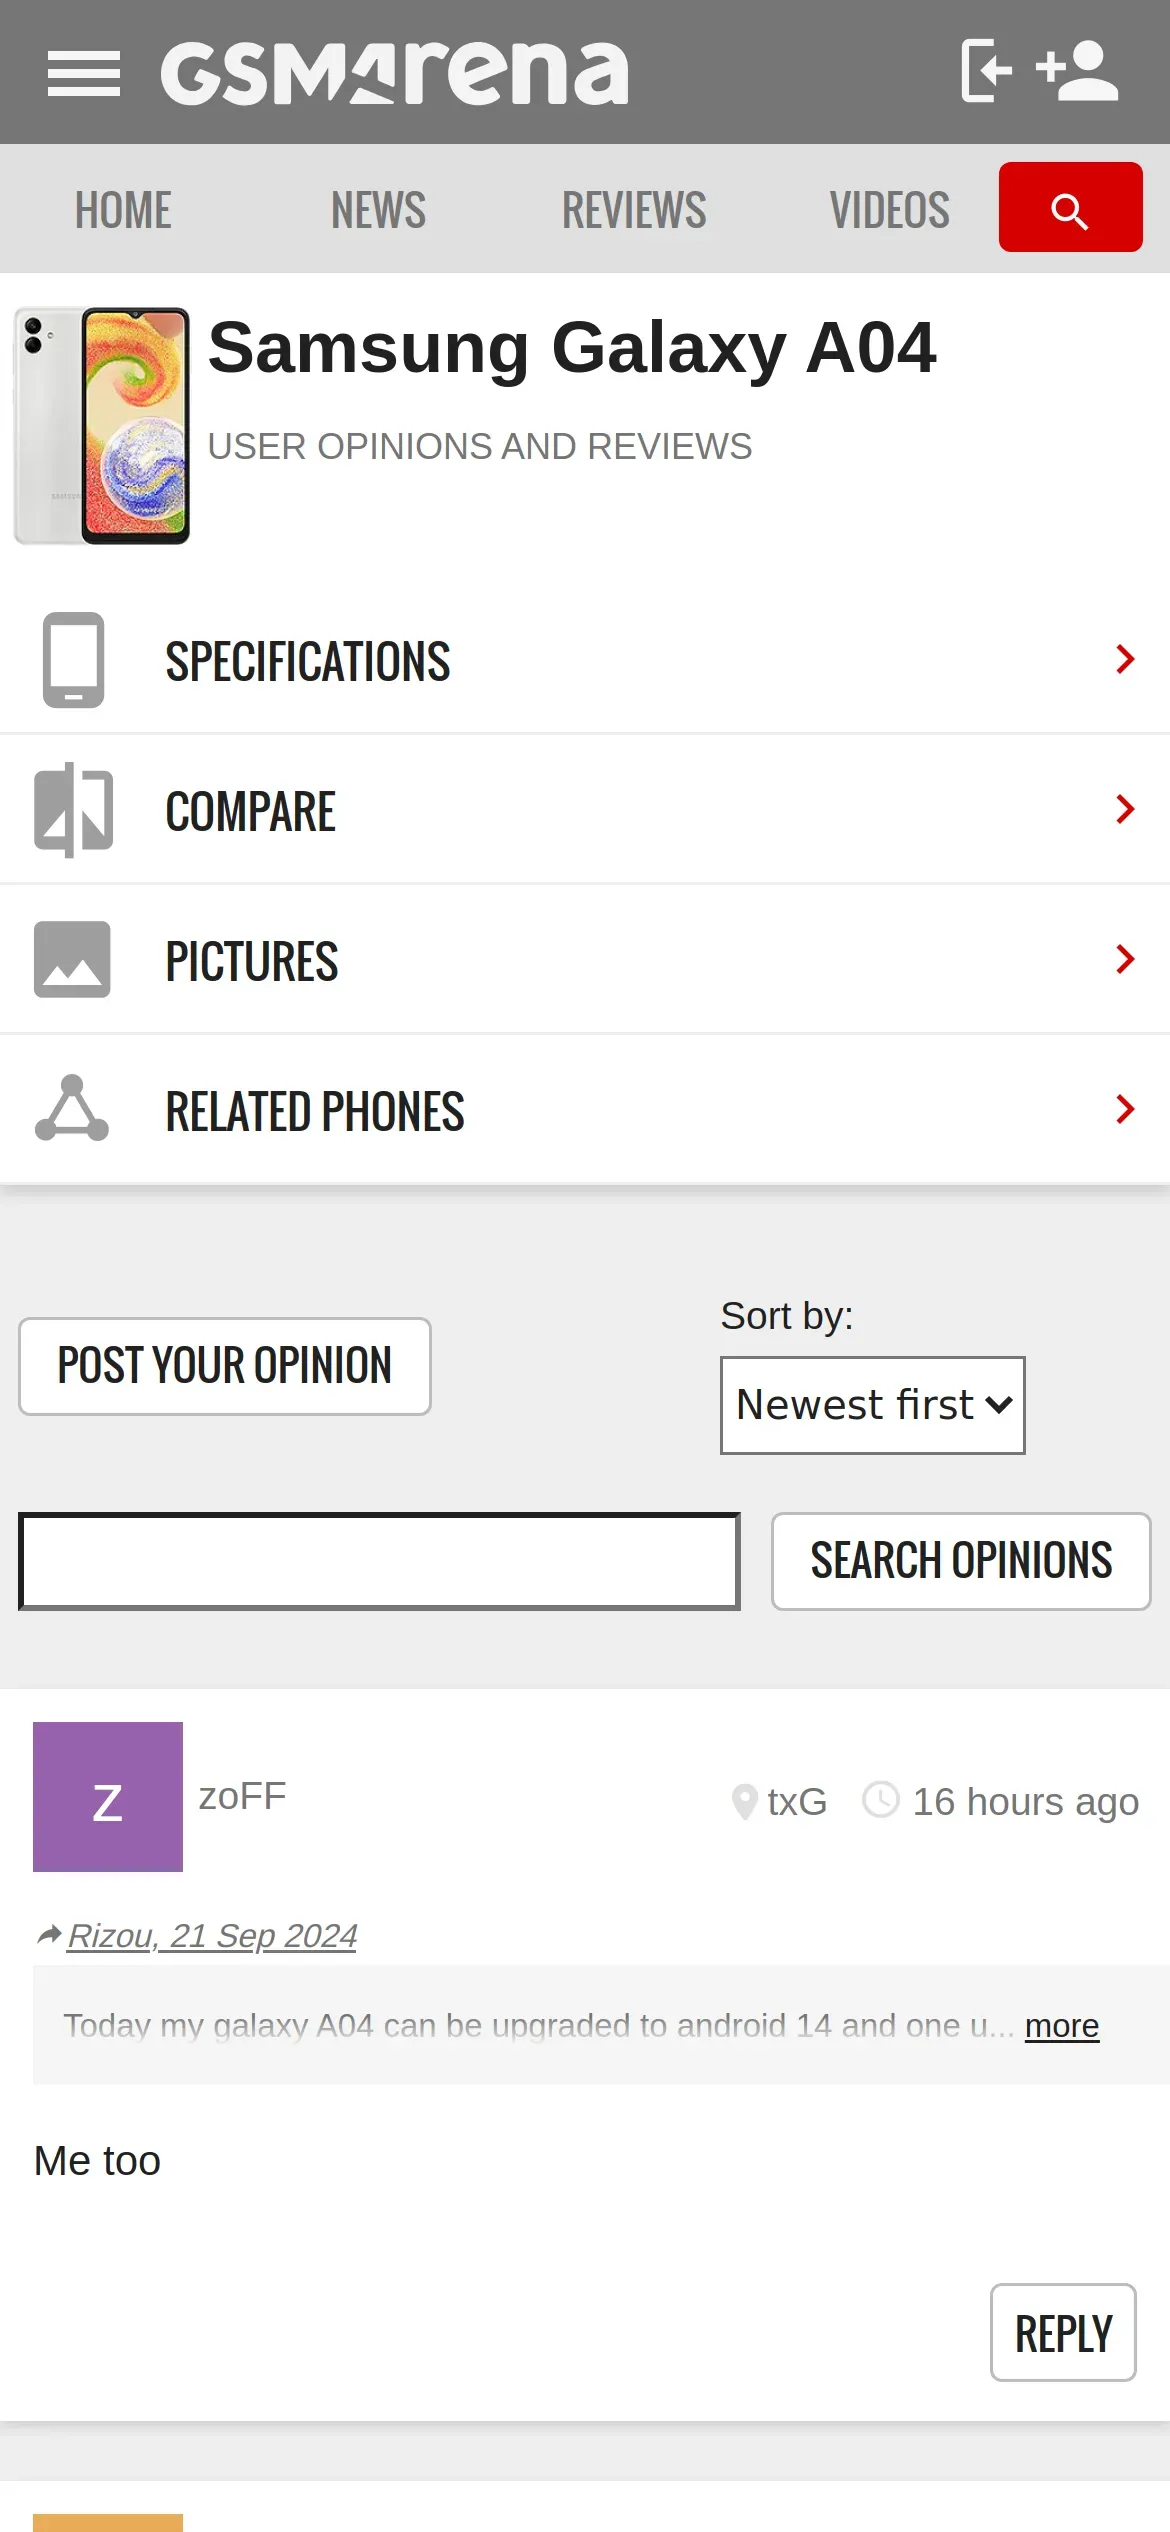Image resolution: width=1170 pixels, height=2532 pixels.
Task: Reply to zoFF's comment
Action: click(1063, 2333)
